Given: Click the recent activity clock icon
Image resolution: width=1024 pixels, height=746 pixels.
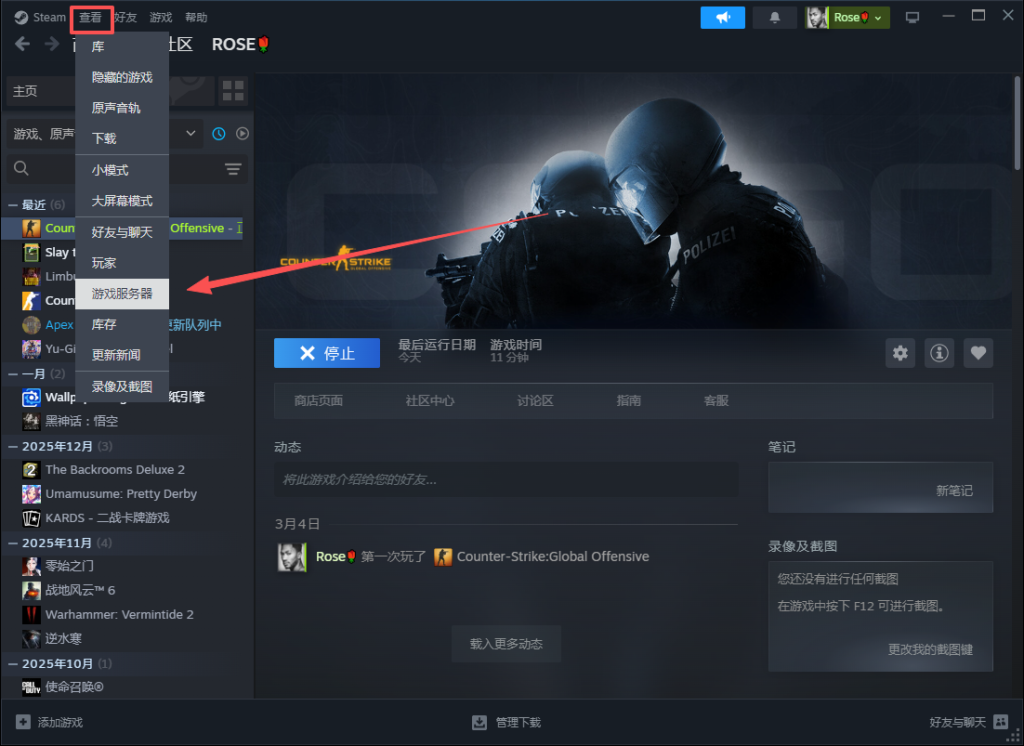Looking at the screenshot, I should tap(219, 133).
